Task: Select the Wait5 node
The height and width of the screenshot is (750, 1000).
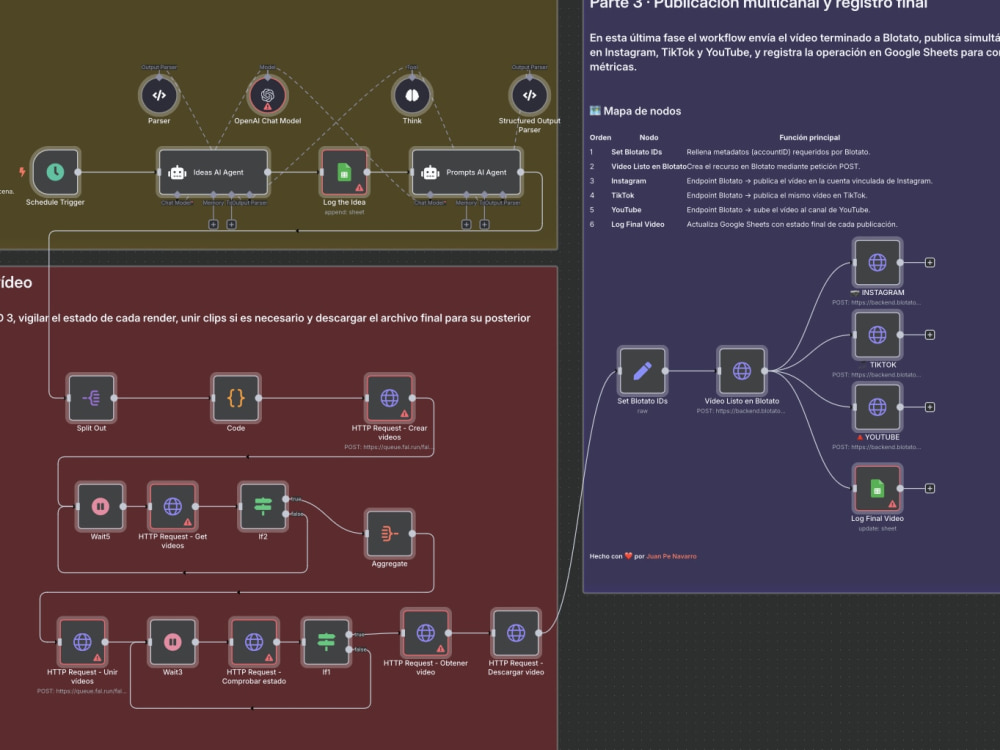Action: point(100,506)
